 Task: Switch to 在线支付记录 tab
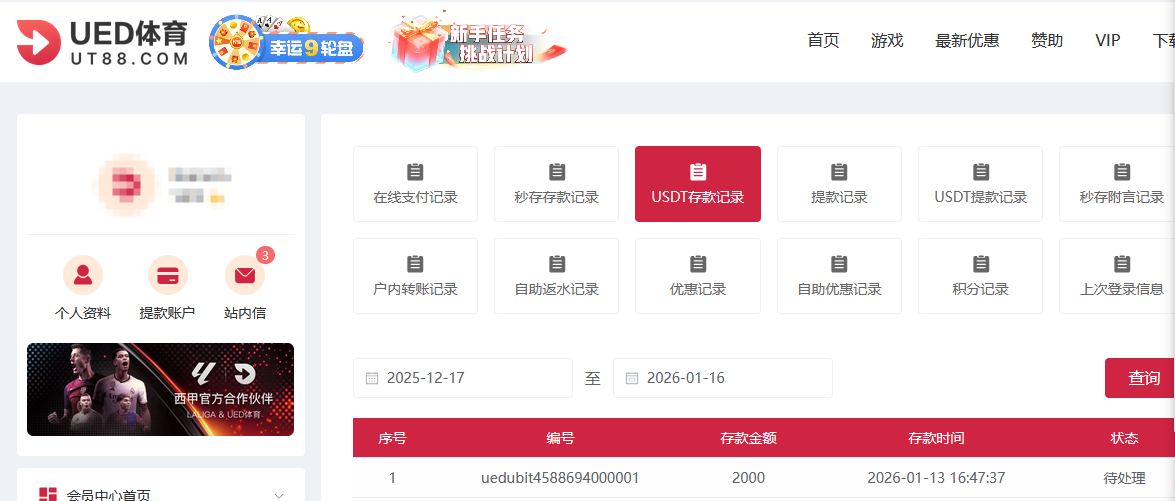point(415,184)
